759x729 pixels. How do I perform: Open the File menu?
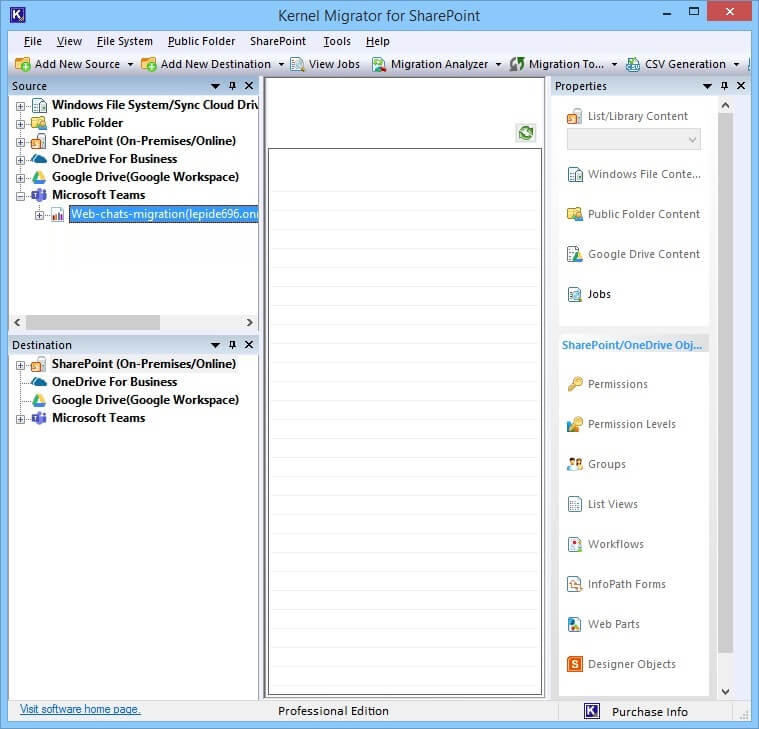tap(32, 41)
